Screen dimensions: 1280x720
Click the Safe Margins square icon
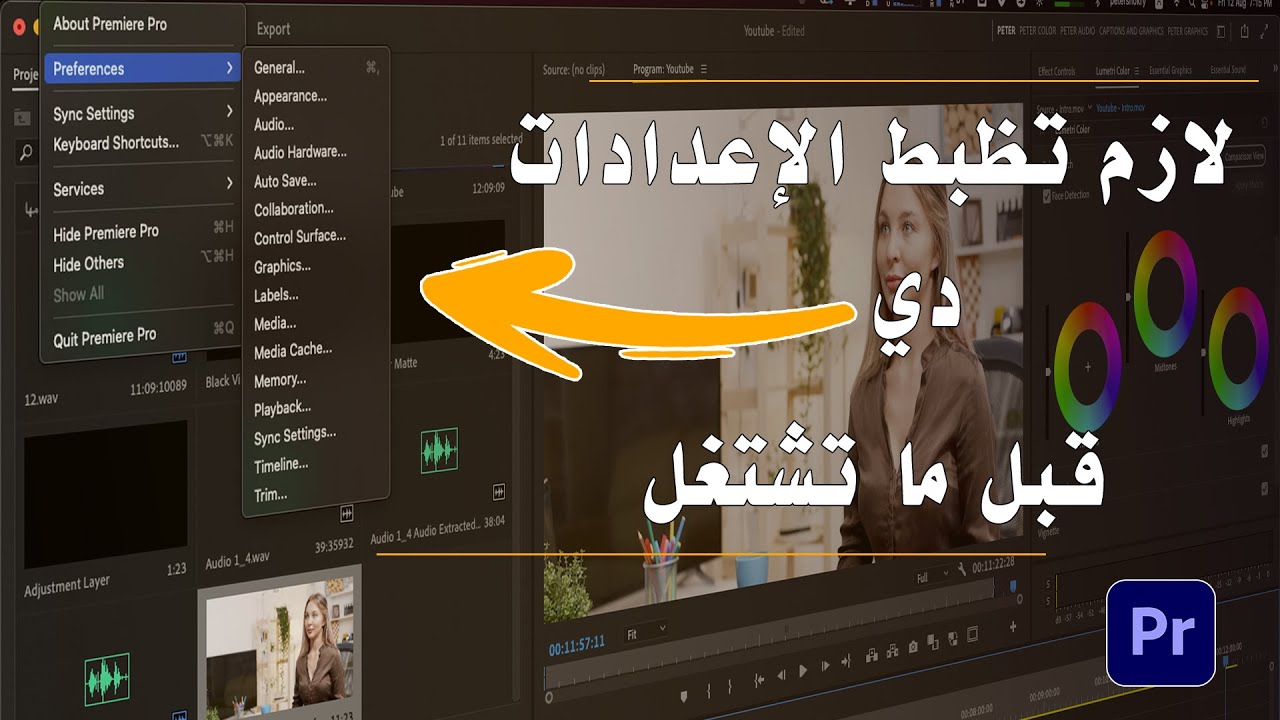pyautogui.click(x=972, y=634)
